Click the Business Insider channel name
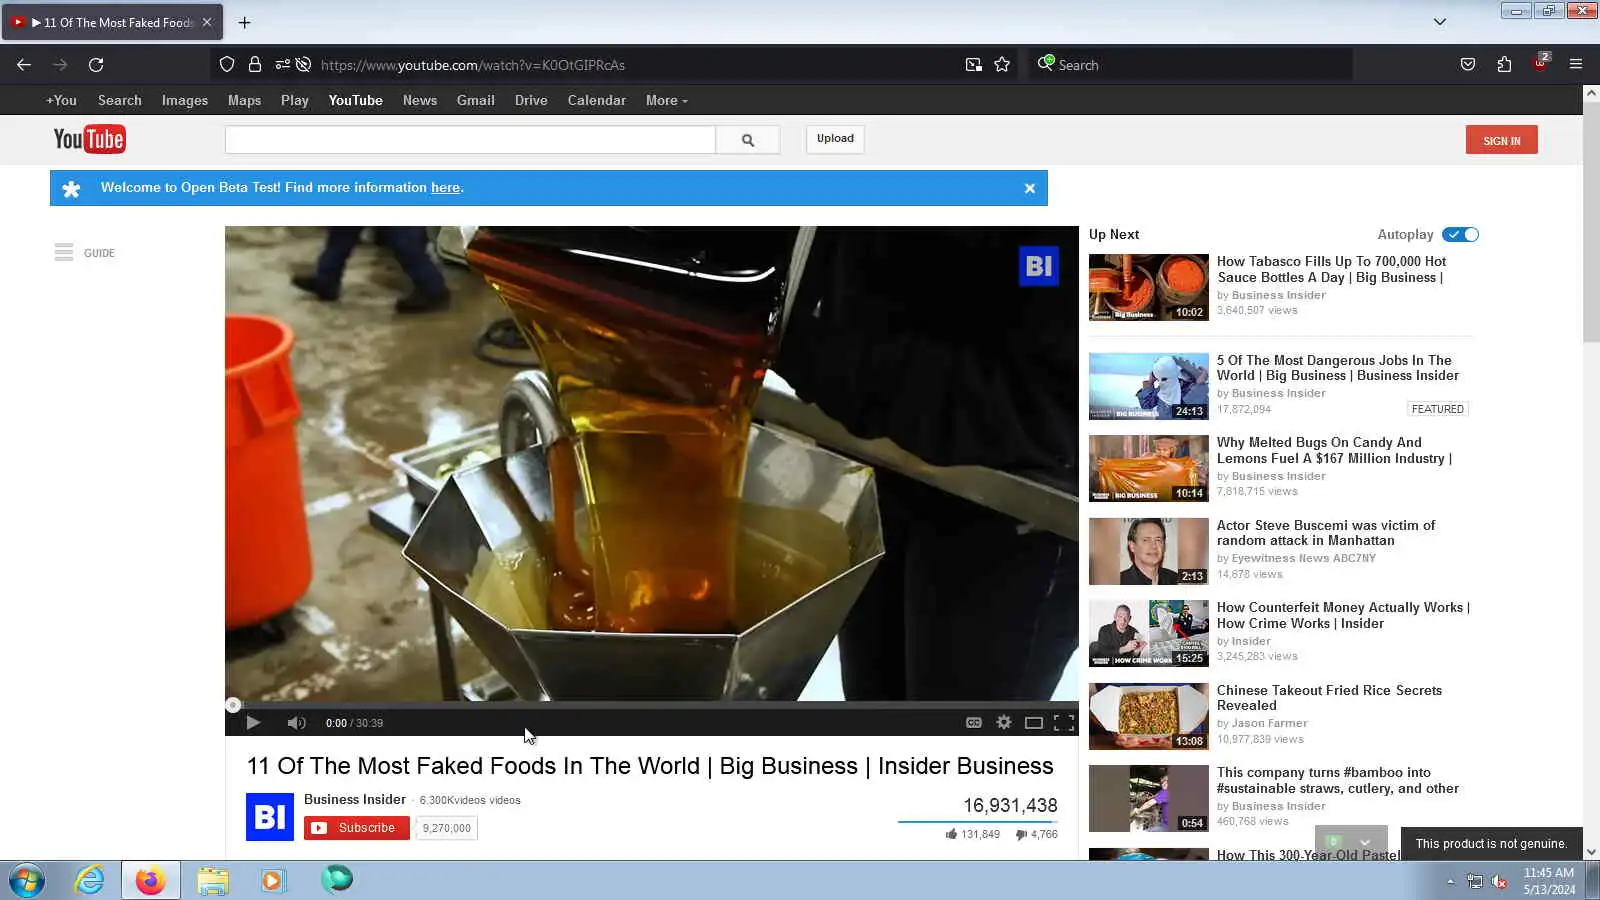This screenshot has height=900, width=1600. click(355, 799)
